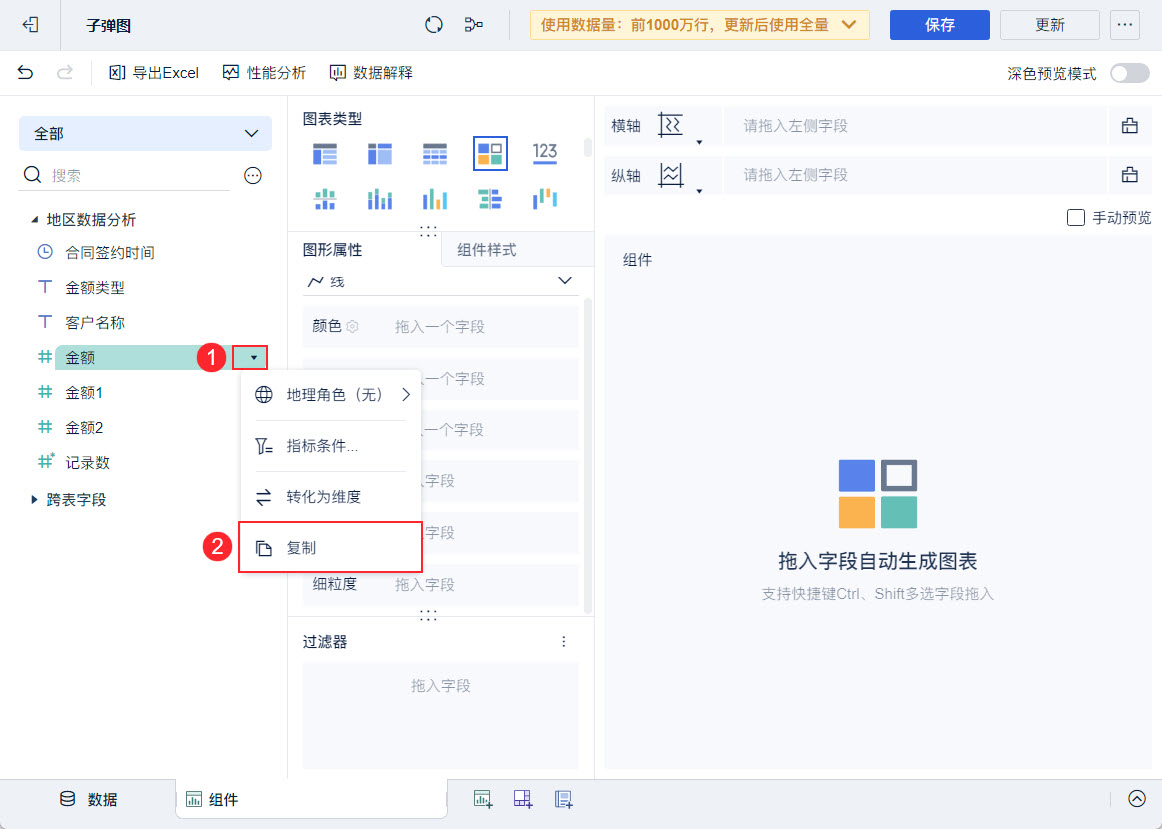The height and width of the screenshot is (829, 1162).
Task: Select the multi-series column chart icon
Action: pyautogui.click(x=379, y=199)
